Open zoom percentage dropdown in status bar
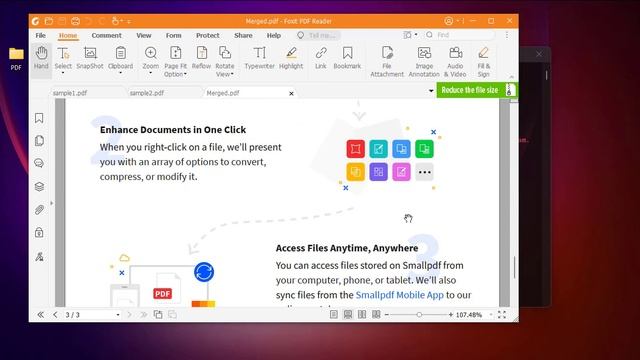 [491, 315]
